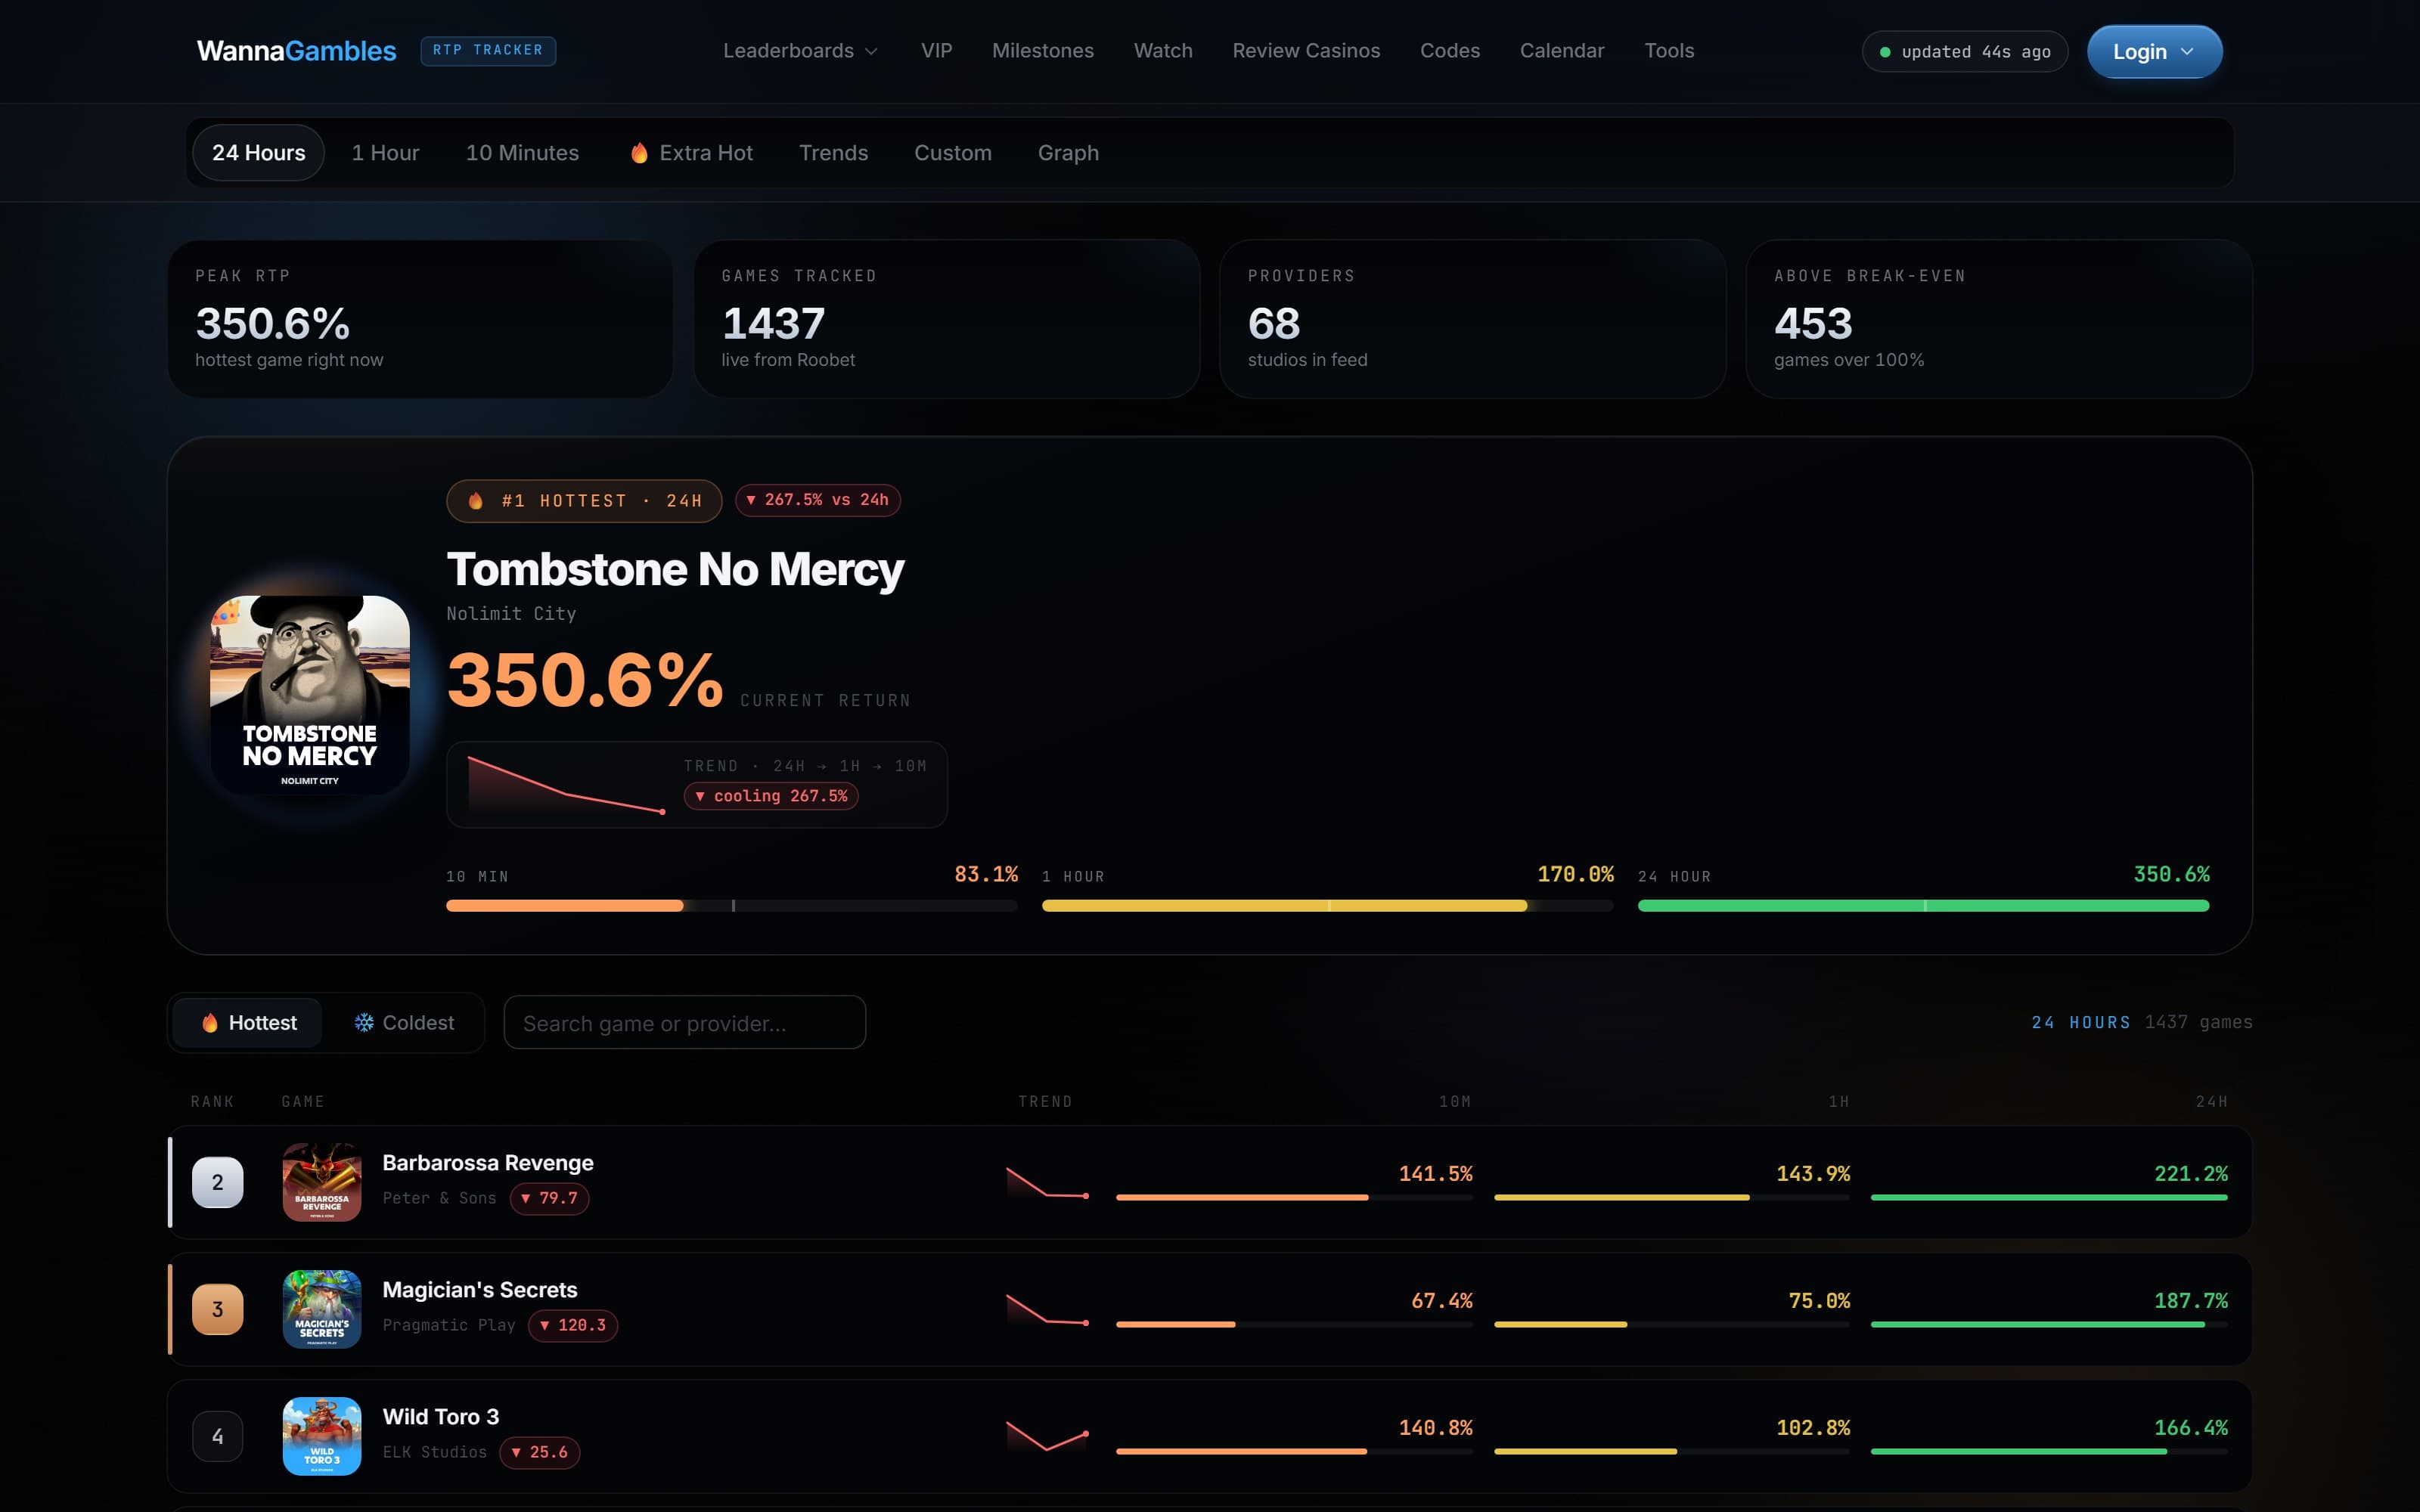The height and width of the screenshot is (1512, 2420).
Task: Click the Peak RTP 350.6% stat card
Action: point(420,319)
